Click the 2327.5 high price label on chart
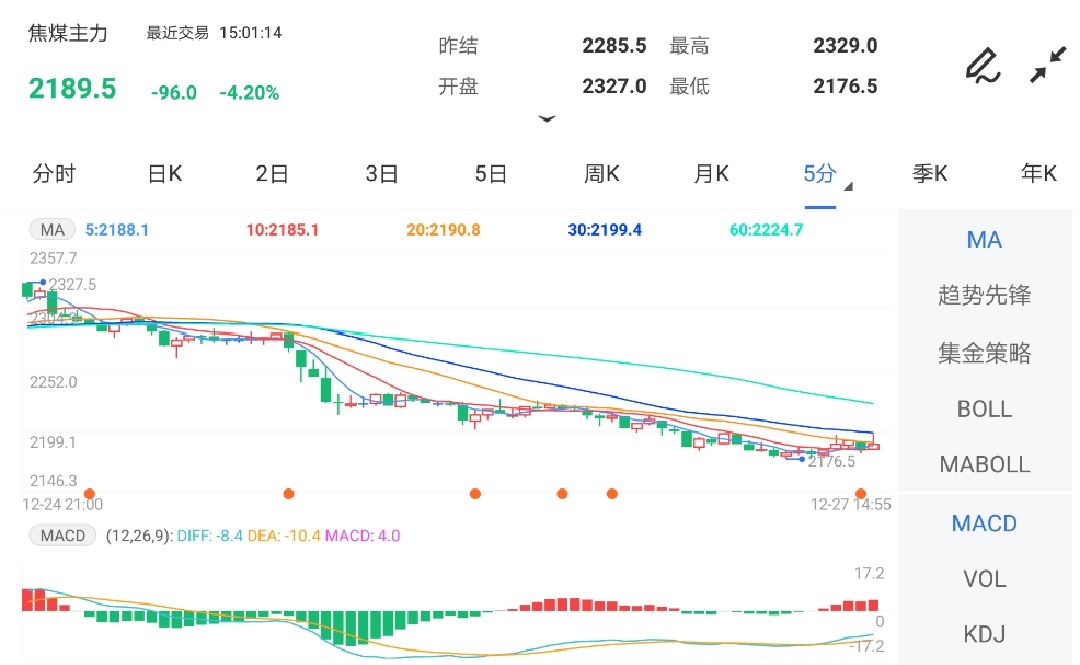This screenshot has width=1080, height=665. 72,285
